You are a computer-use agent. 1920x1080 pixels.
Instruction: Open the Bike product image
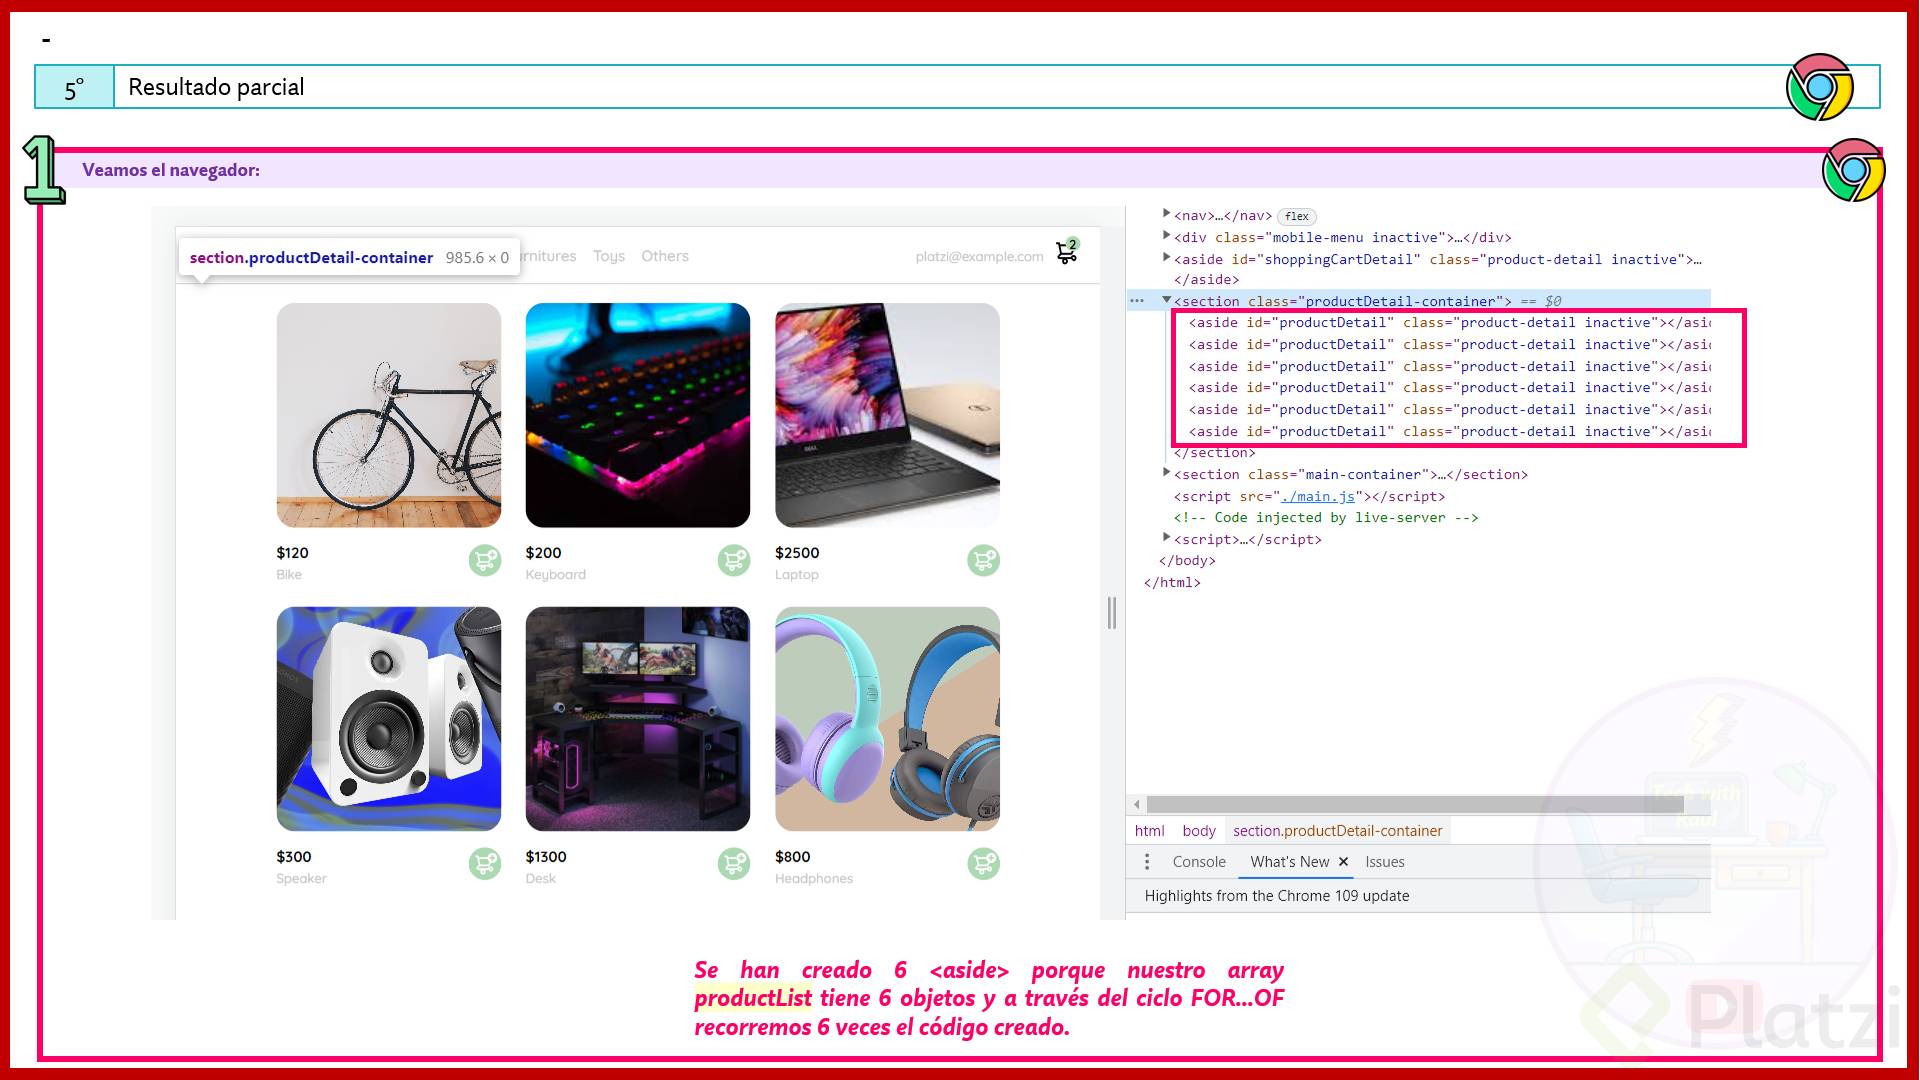pos(389,415)
